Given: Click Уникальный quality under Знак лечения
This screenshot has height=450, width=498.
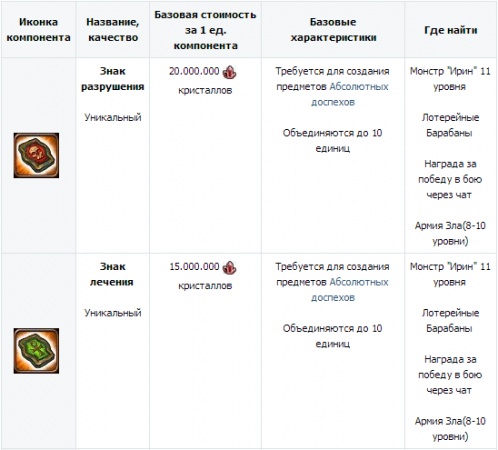Looking at the screenshot, I should (x=113, y=313).
